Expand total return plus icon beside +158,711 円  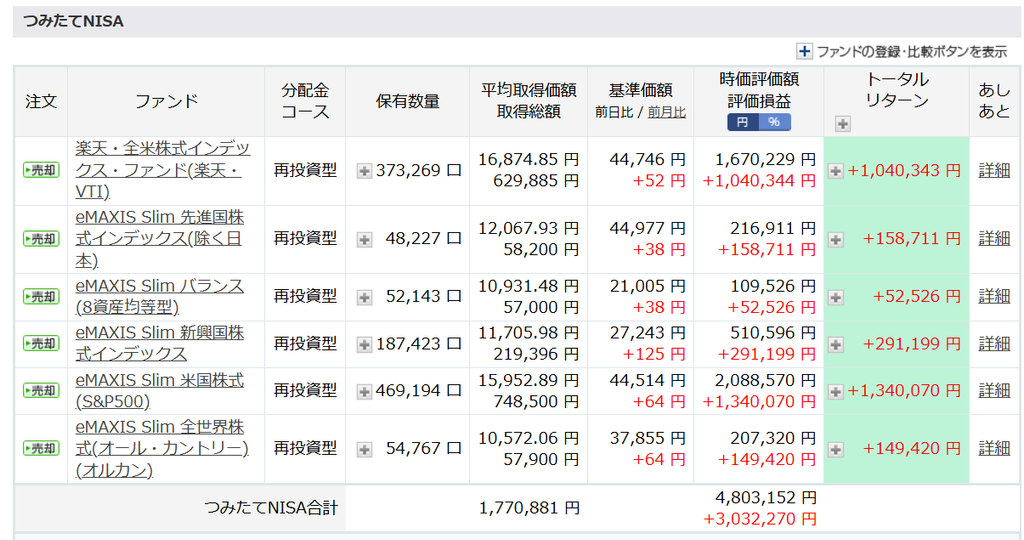click(x=835, y=240)
